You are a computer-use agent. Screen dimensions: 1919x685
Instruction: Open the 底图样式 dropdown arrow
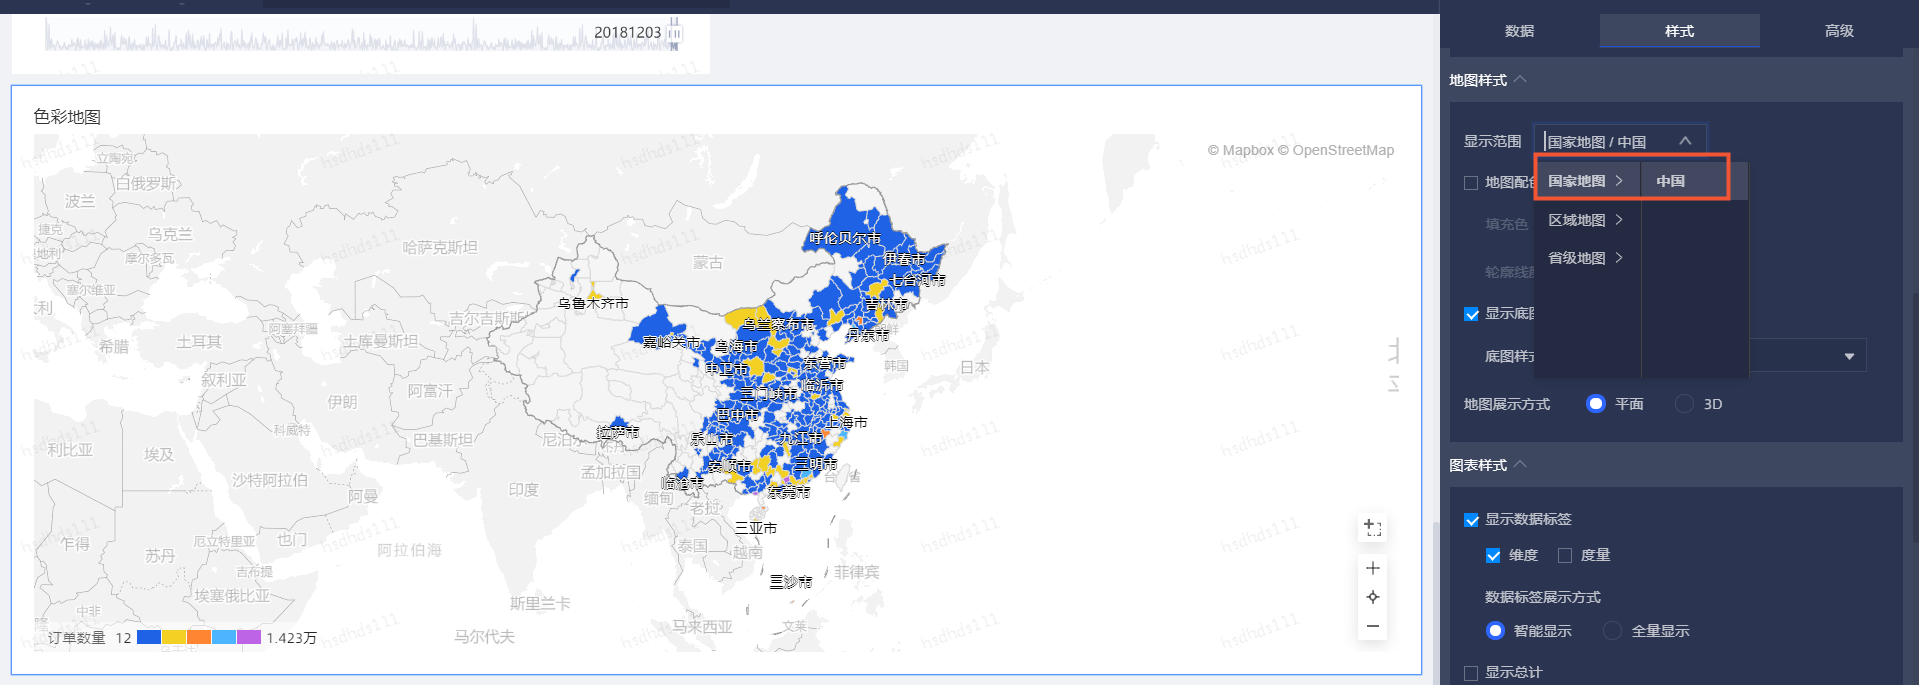pos(1849,356)
